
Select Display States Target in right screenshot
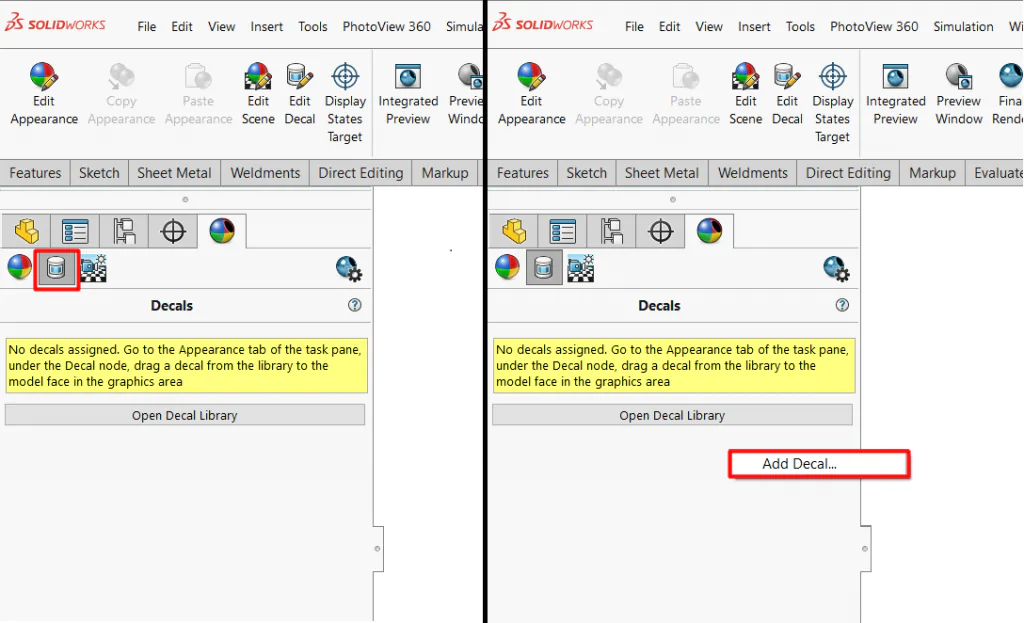tap(832, 103)
